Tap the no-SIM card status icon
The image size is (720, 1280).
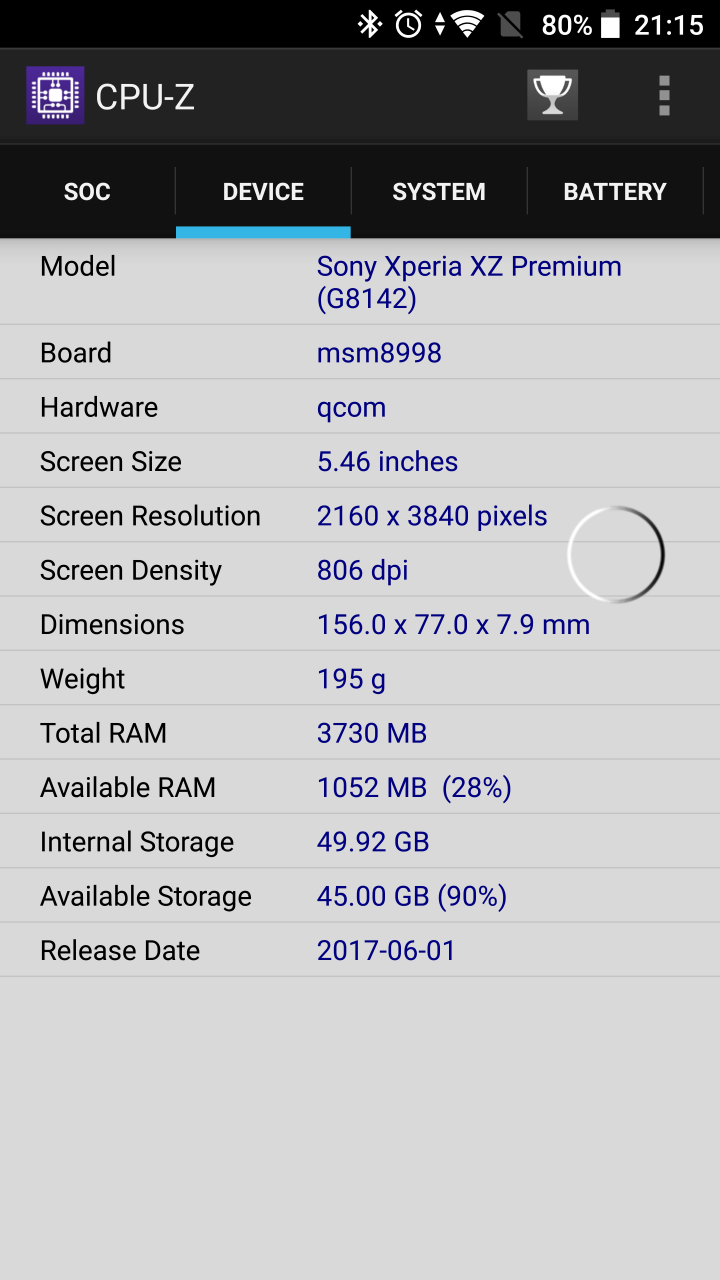[x=511, y=24]
